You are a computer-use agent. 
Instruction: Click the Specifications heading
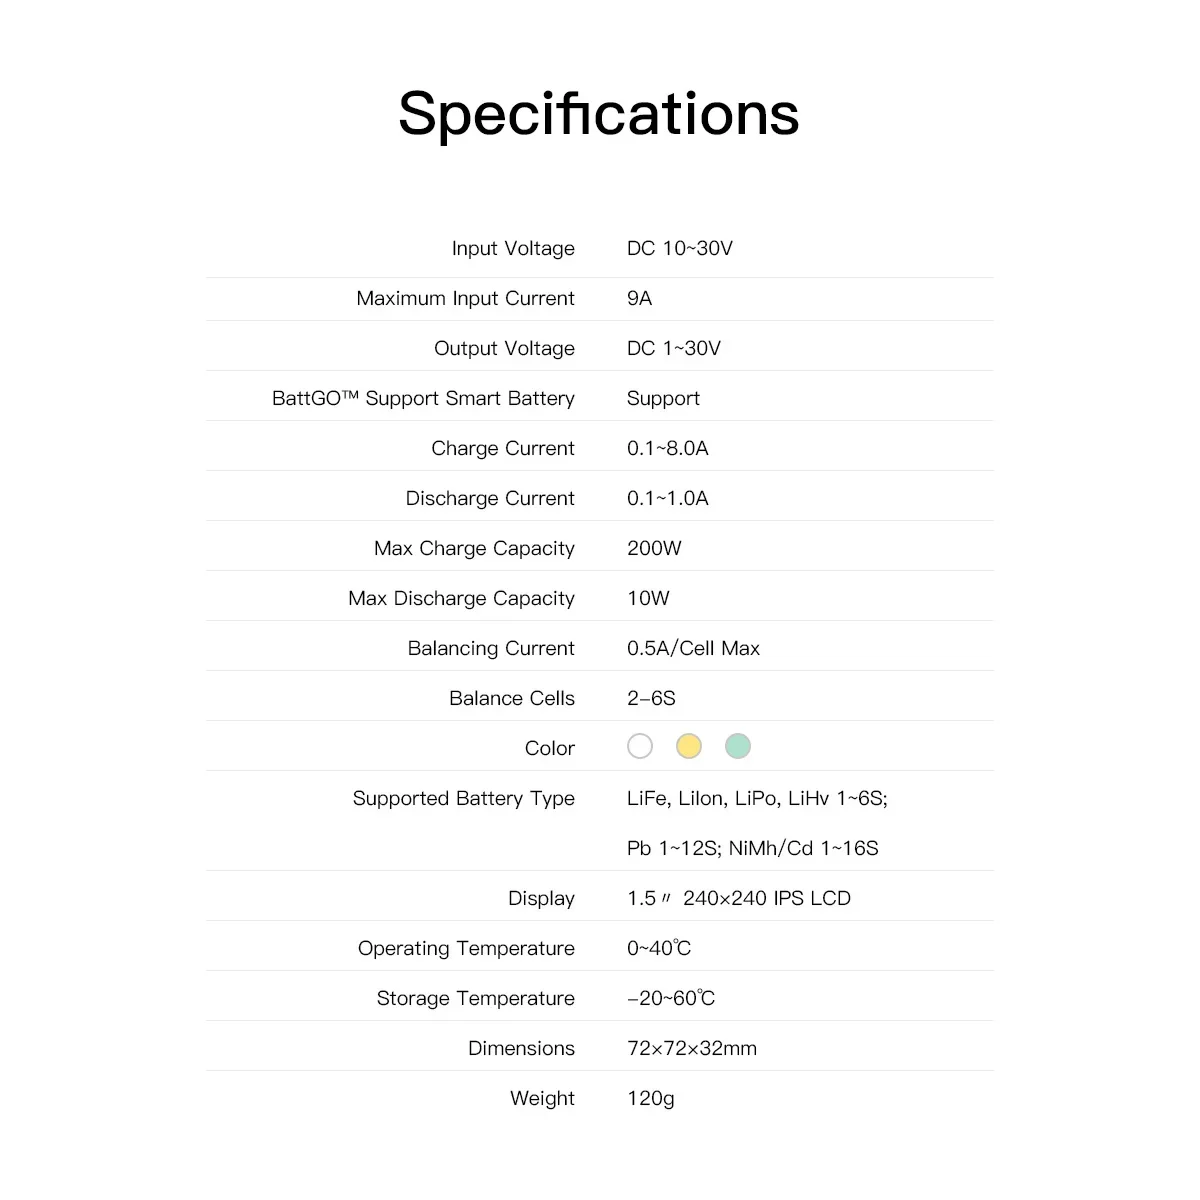click(599, 113)
